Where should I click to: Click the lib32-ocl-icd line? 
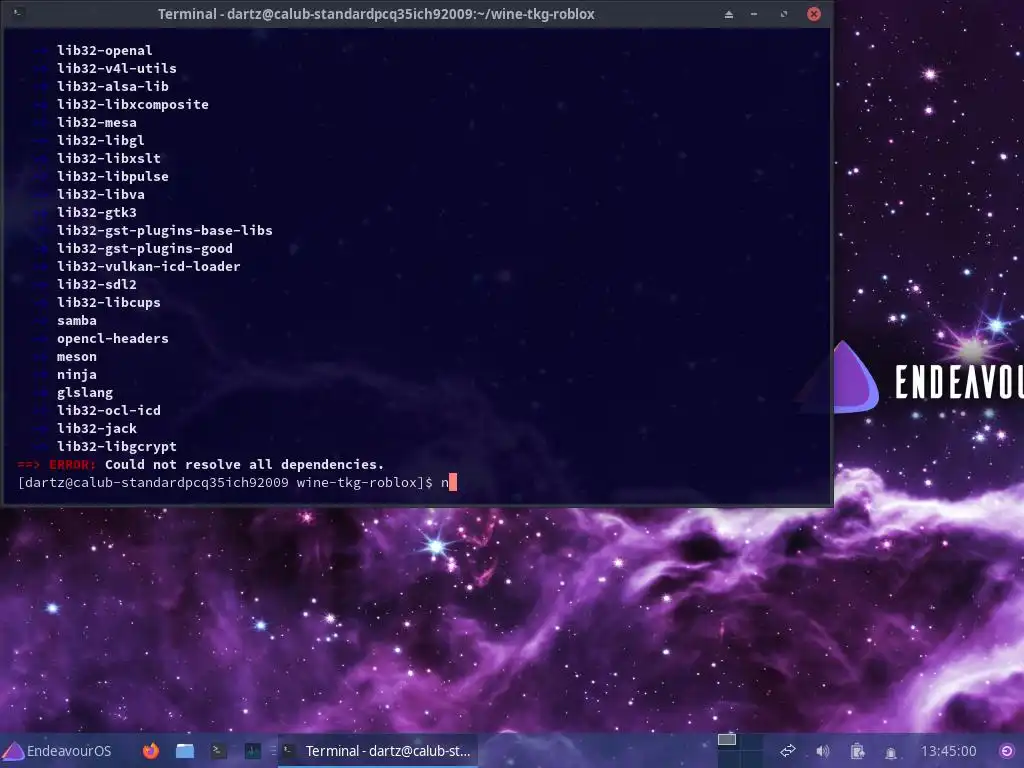108,410
